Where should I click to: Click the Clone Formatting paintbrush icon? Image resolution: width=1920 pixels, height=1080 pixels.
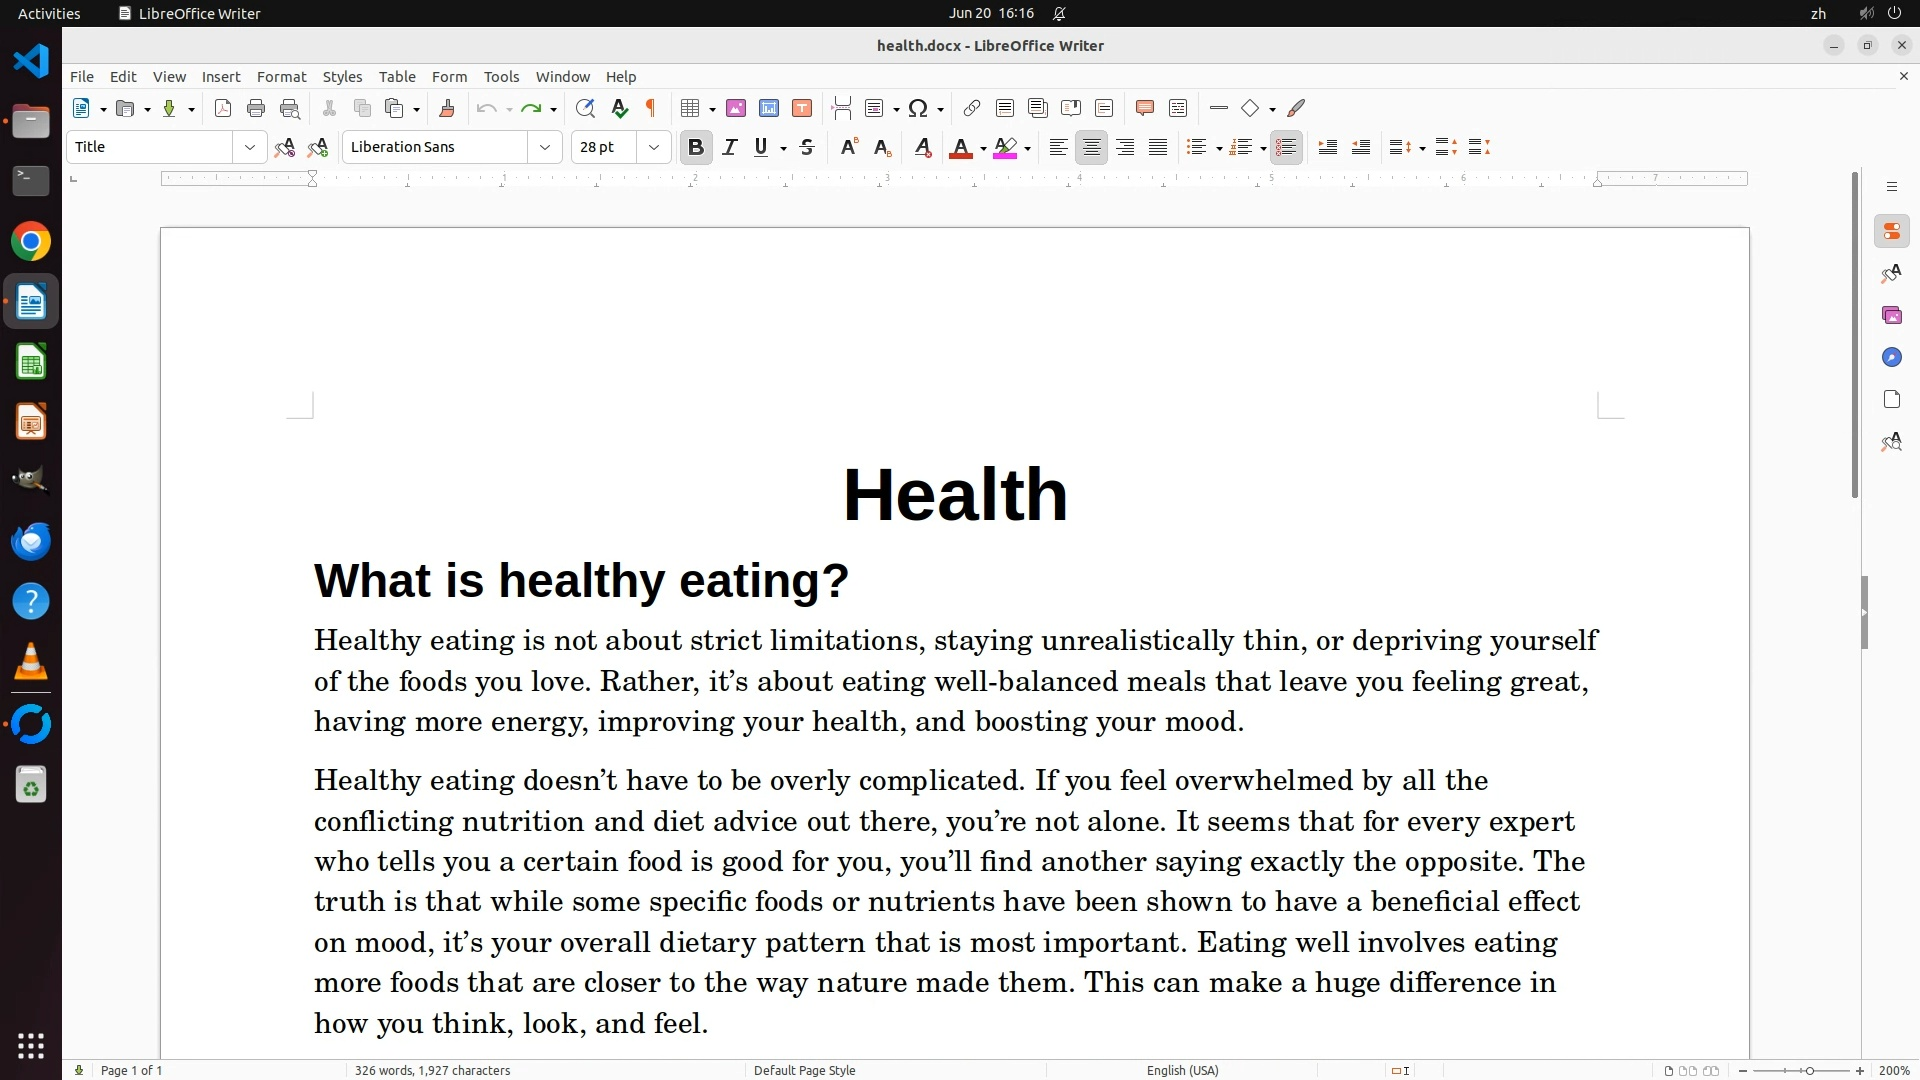[x=447, y=109]
